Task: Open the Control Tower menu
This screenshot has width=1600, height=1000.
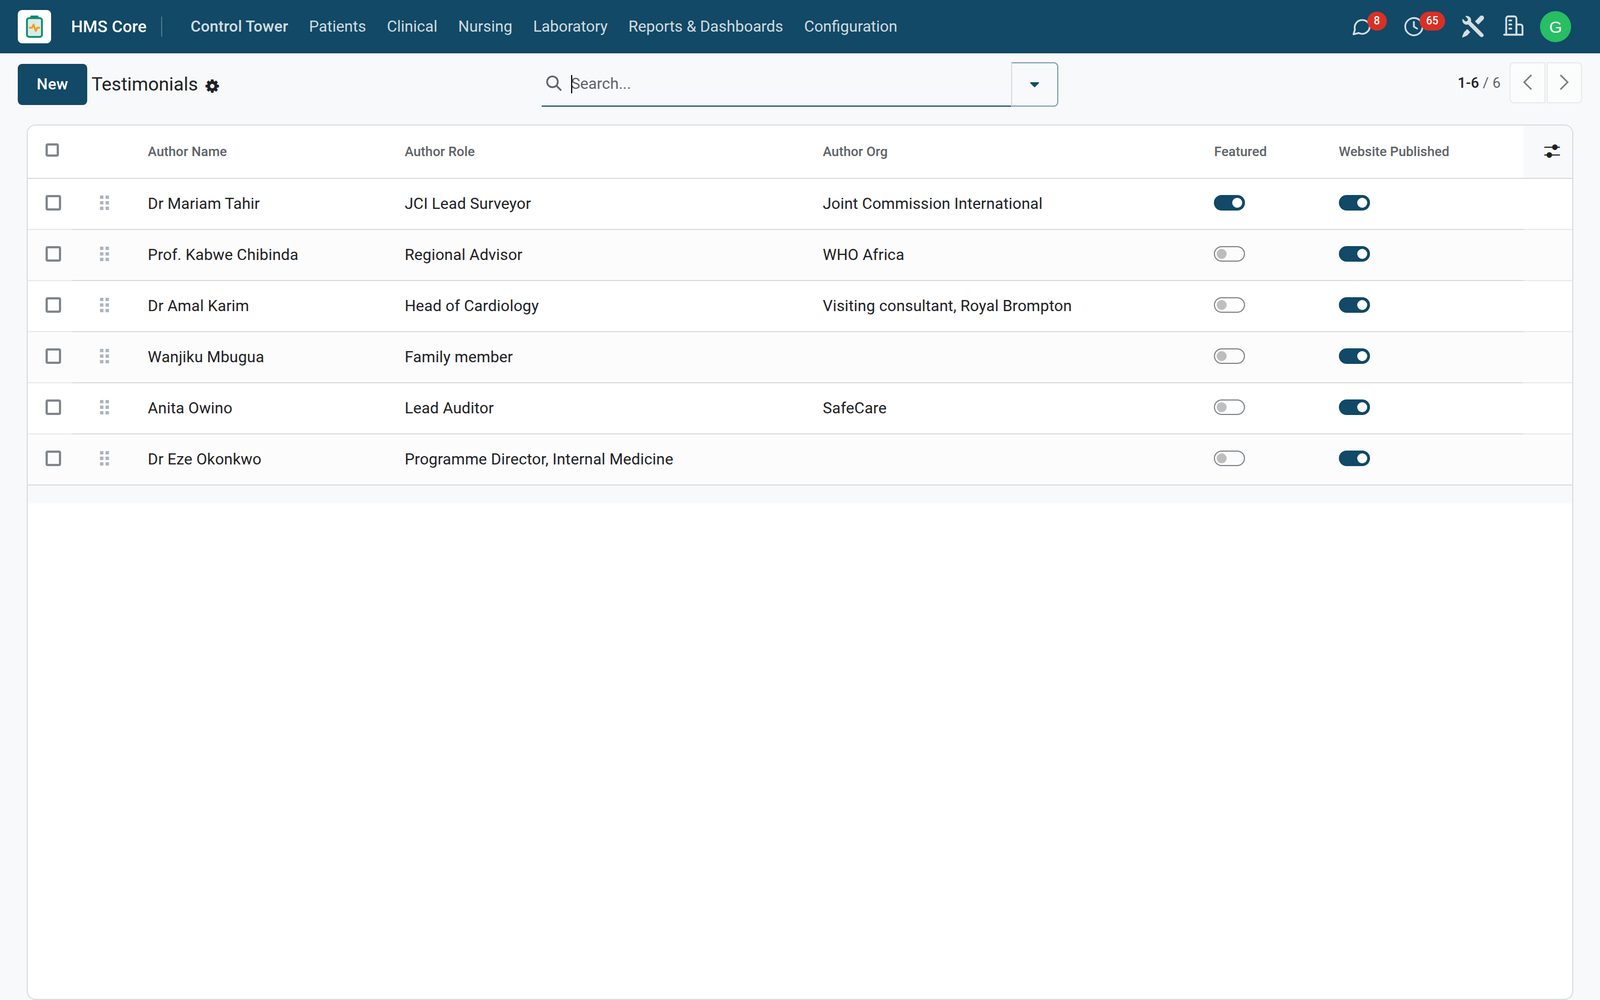Action: (x=239, y=27)
